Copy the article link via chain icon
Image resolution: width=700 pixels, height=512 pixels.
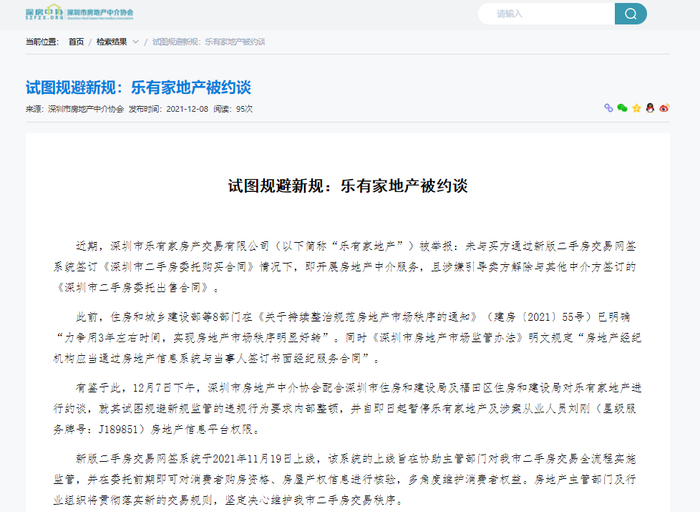(x=608, y=108)
